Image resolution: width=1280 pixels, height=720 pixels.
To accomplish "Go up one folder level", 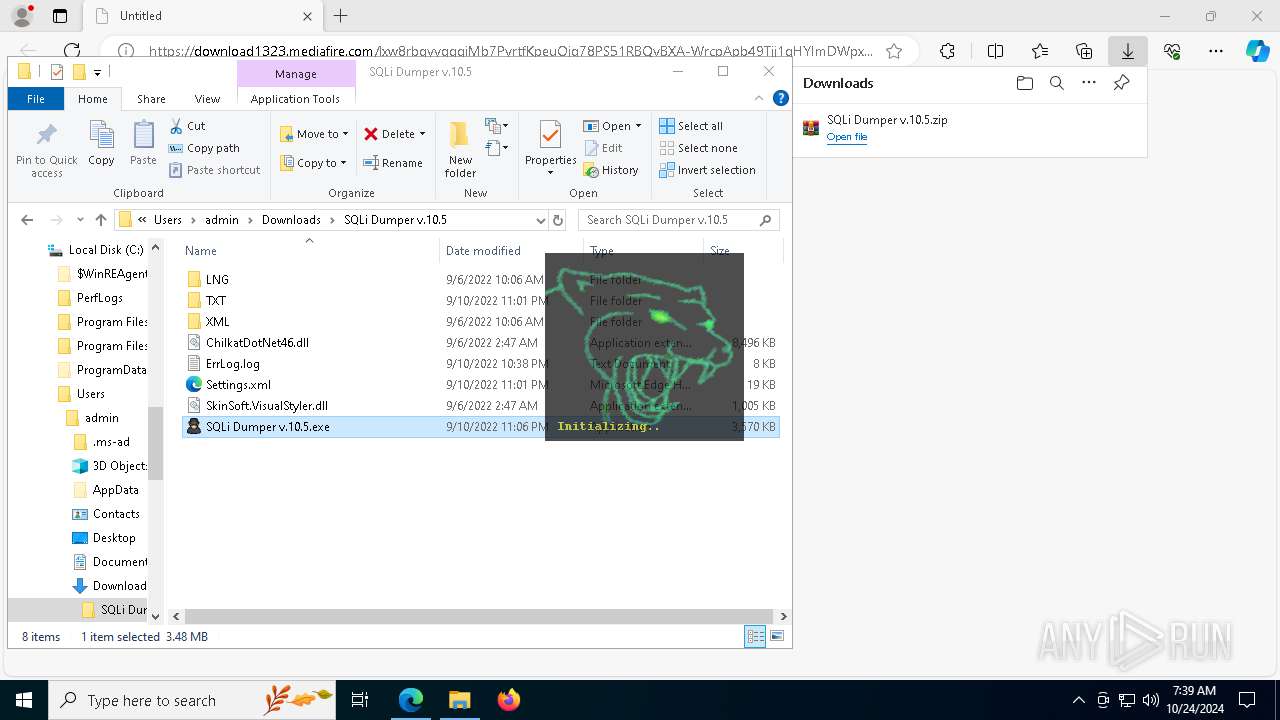I will (101, 220).
